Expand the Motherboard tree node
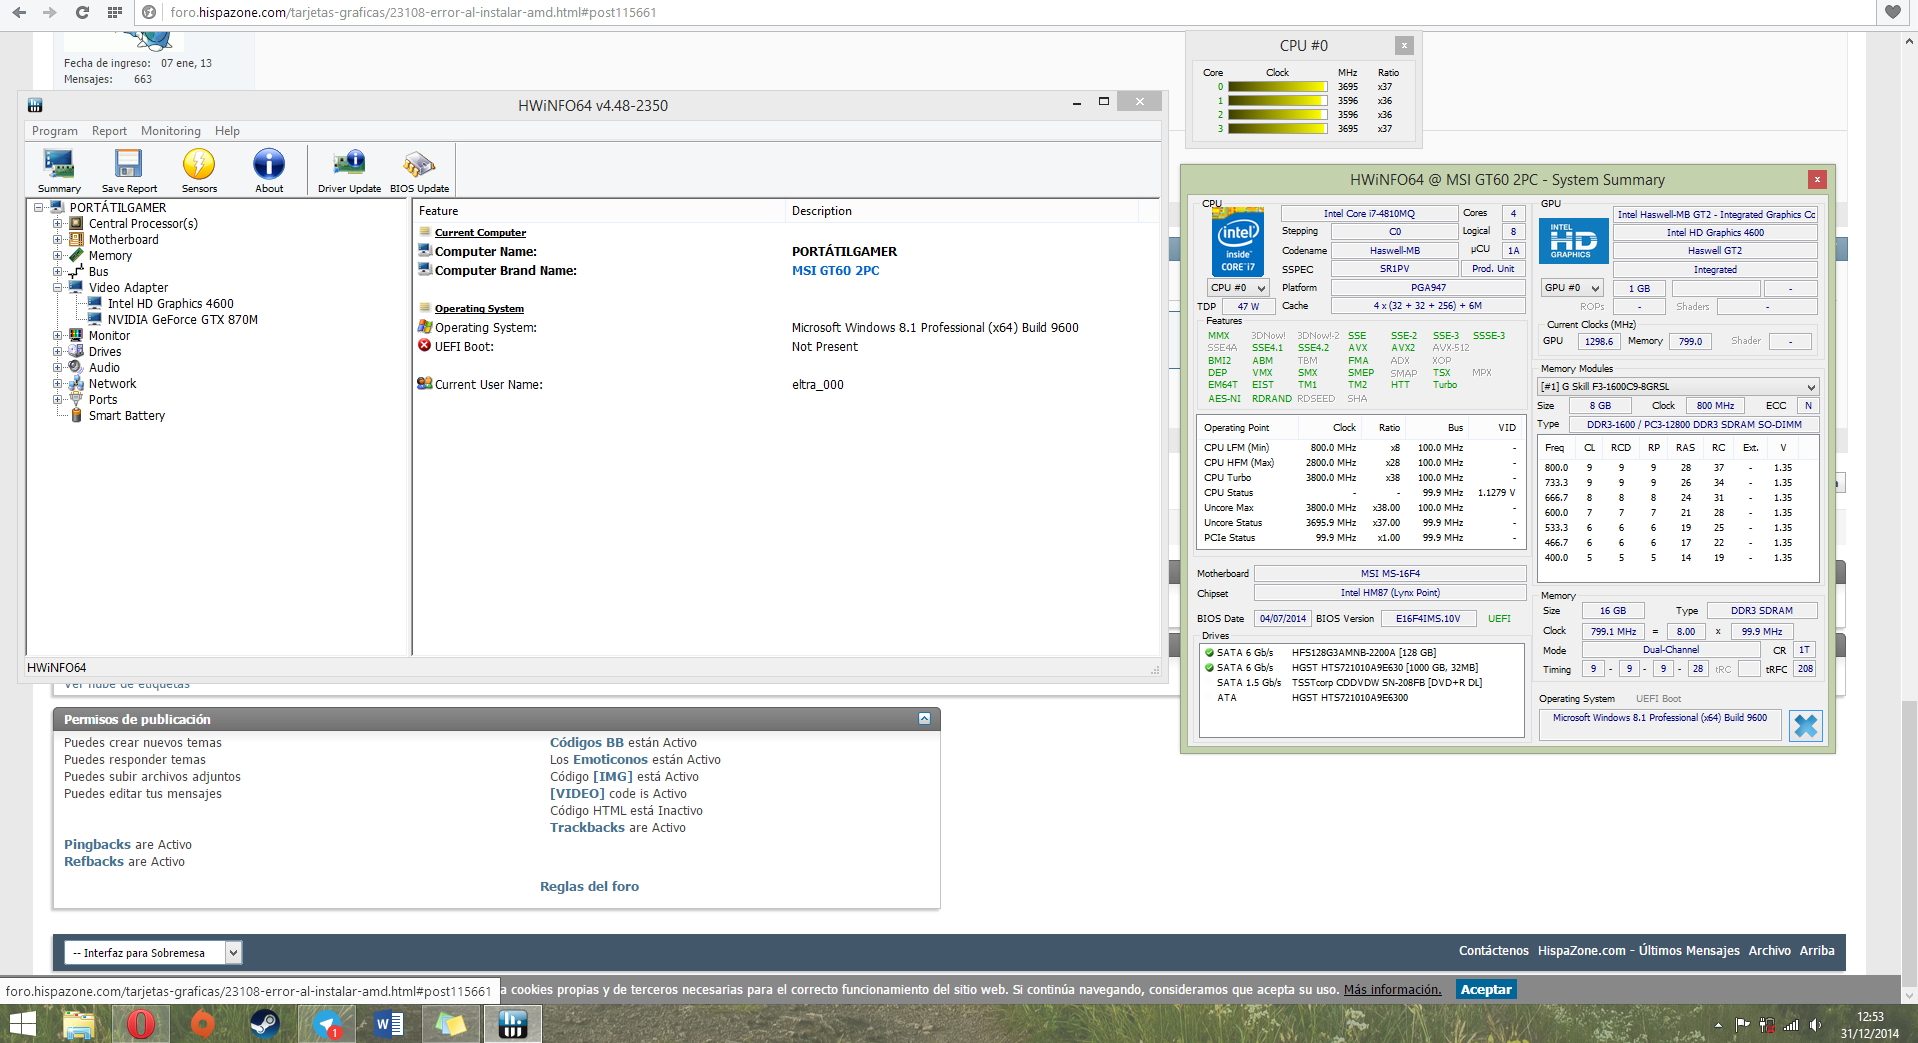Screen dimensions: 1918x1043 [x=58, y=240]
